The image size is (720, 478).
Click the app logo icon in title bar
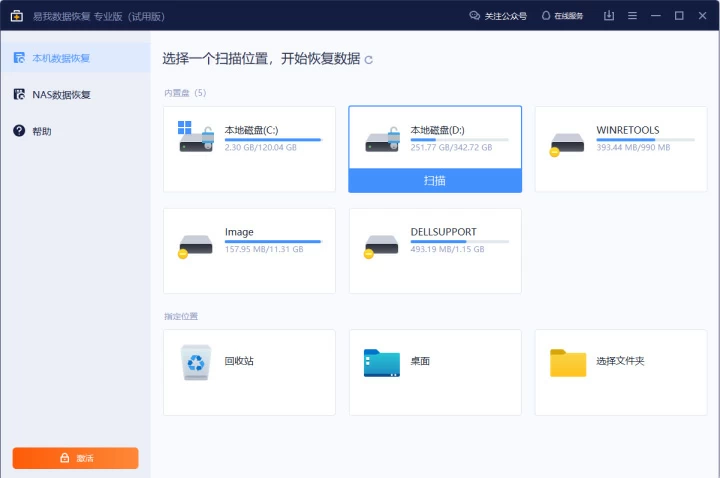[17, 16]
